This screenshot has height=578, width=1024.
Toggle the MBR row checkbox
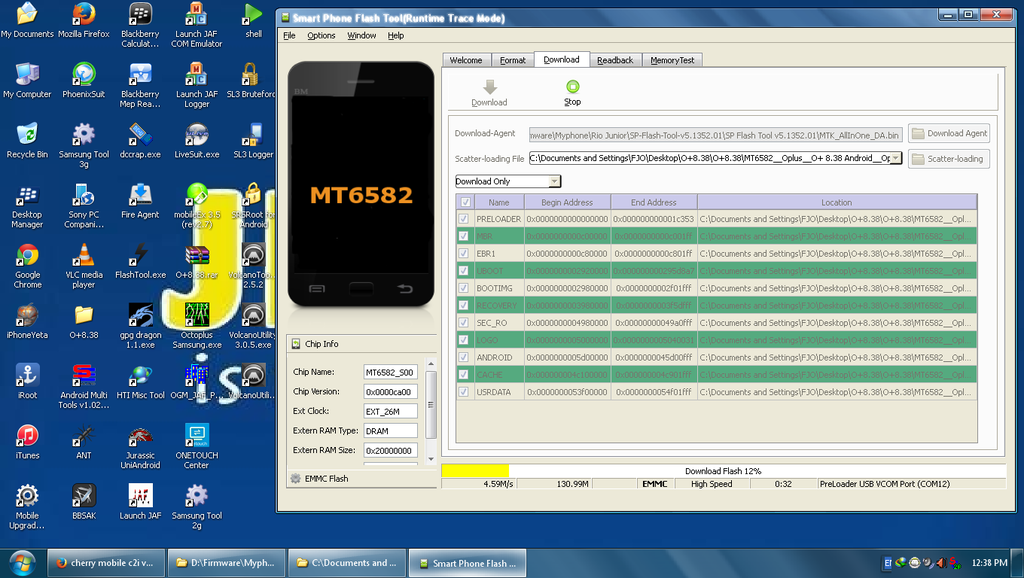pos(464,236)
